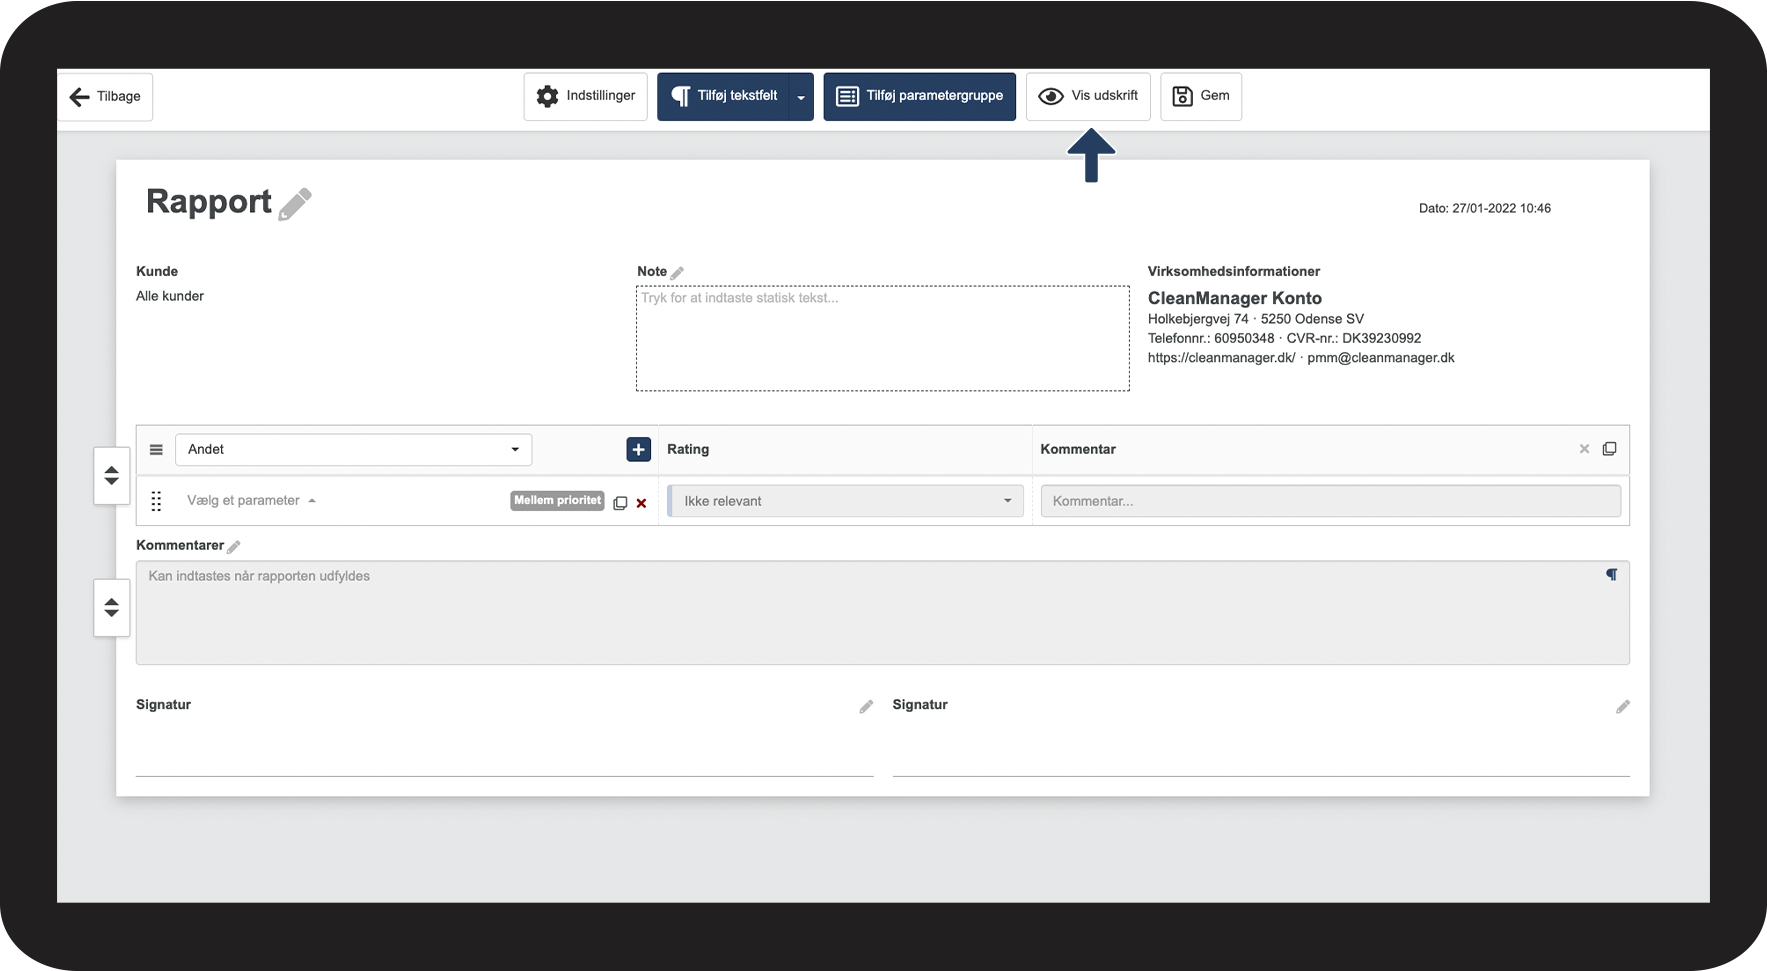Remove the parameter group with the gray X
The height and width of the screenshot is (971, 1767).
click(1584, 449)
